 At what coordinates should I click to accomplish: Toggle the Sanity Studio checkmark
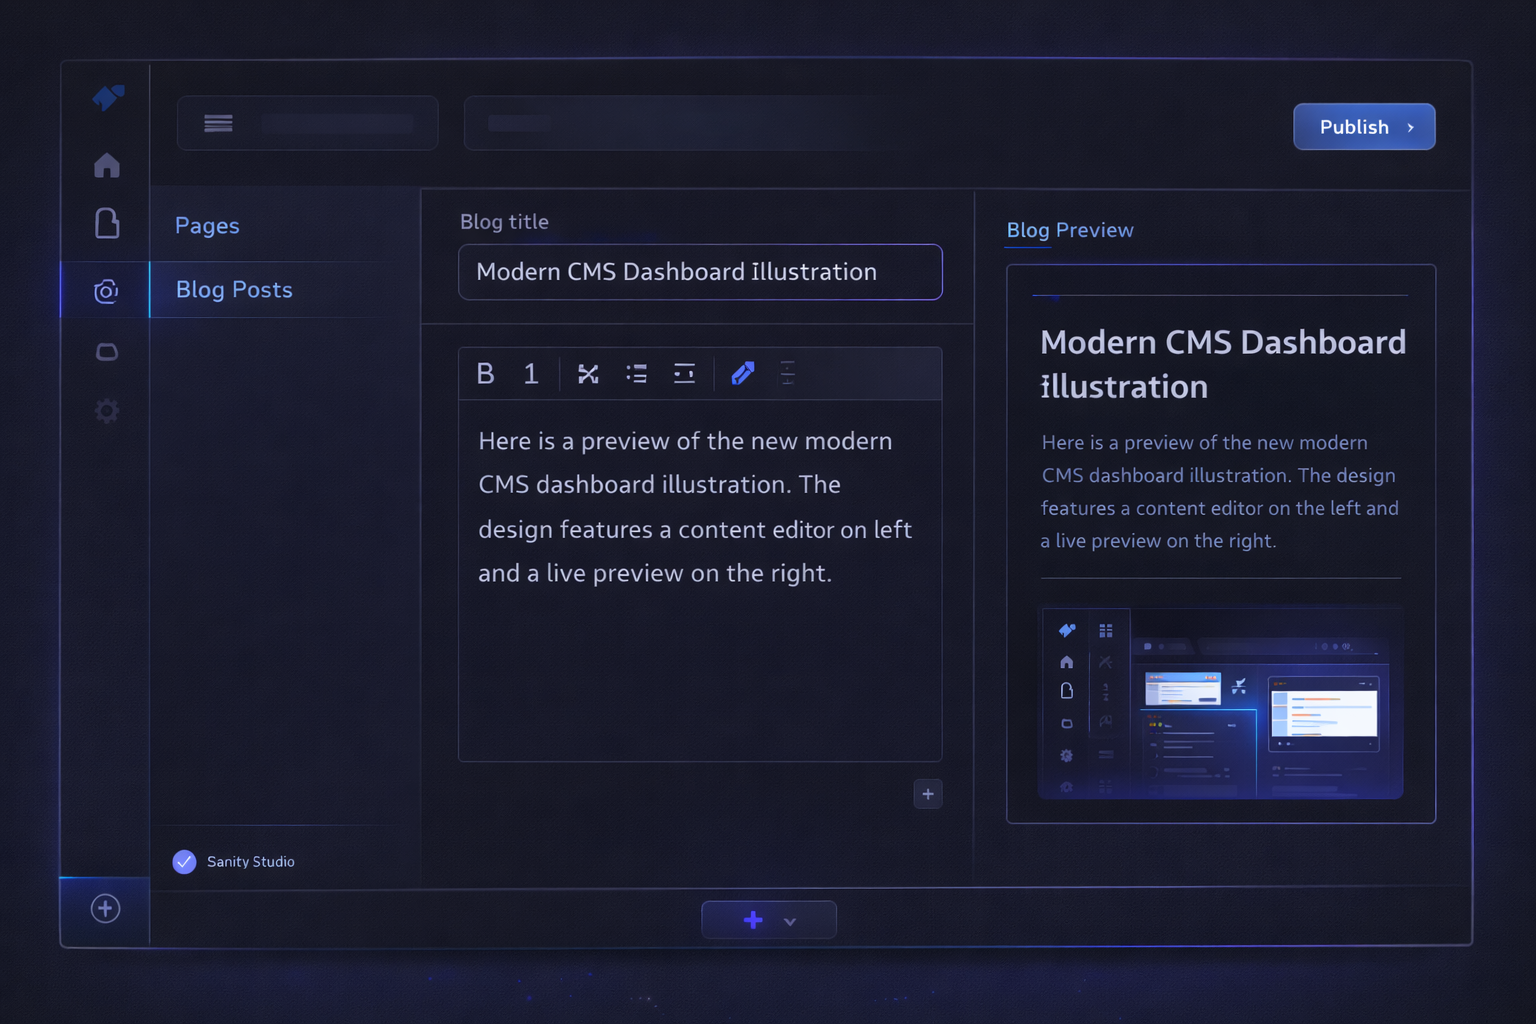coord(184,862)
